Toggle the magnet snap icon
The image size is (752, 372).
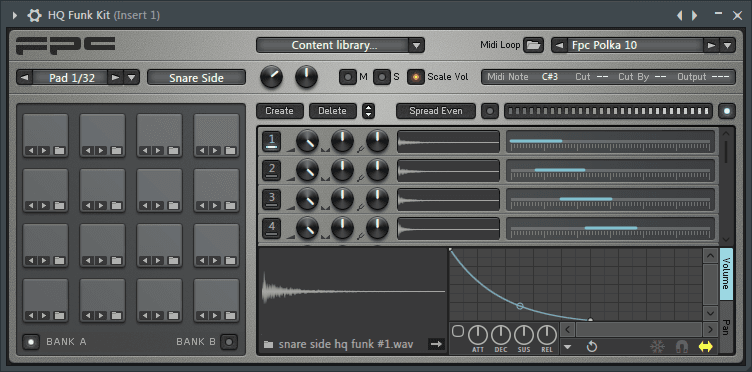pos(682,347)
